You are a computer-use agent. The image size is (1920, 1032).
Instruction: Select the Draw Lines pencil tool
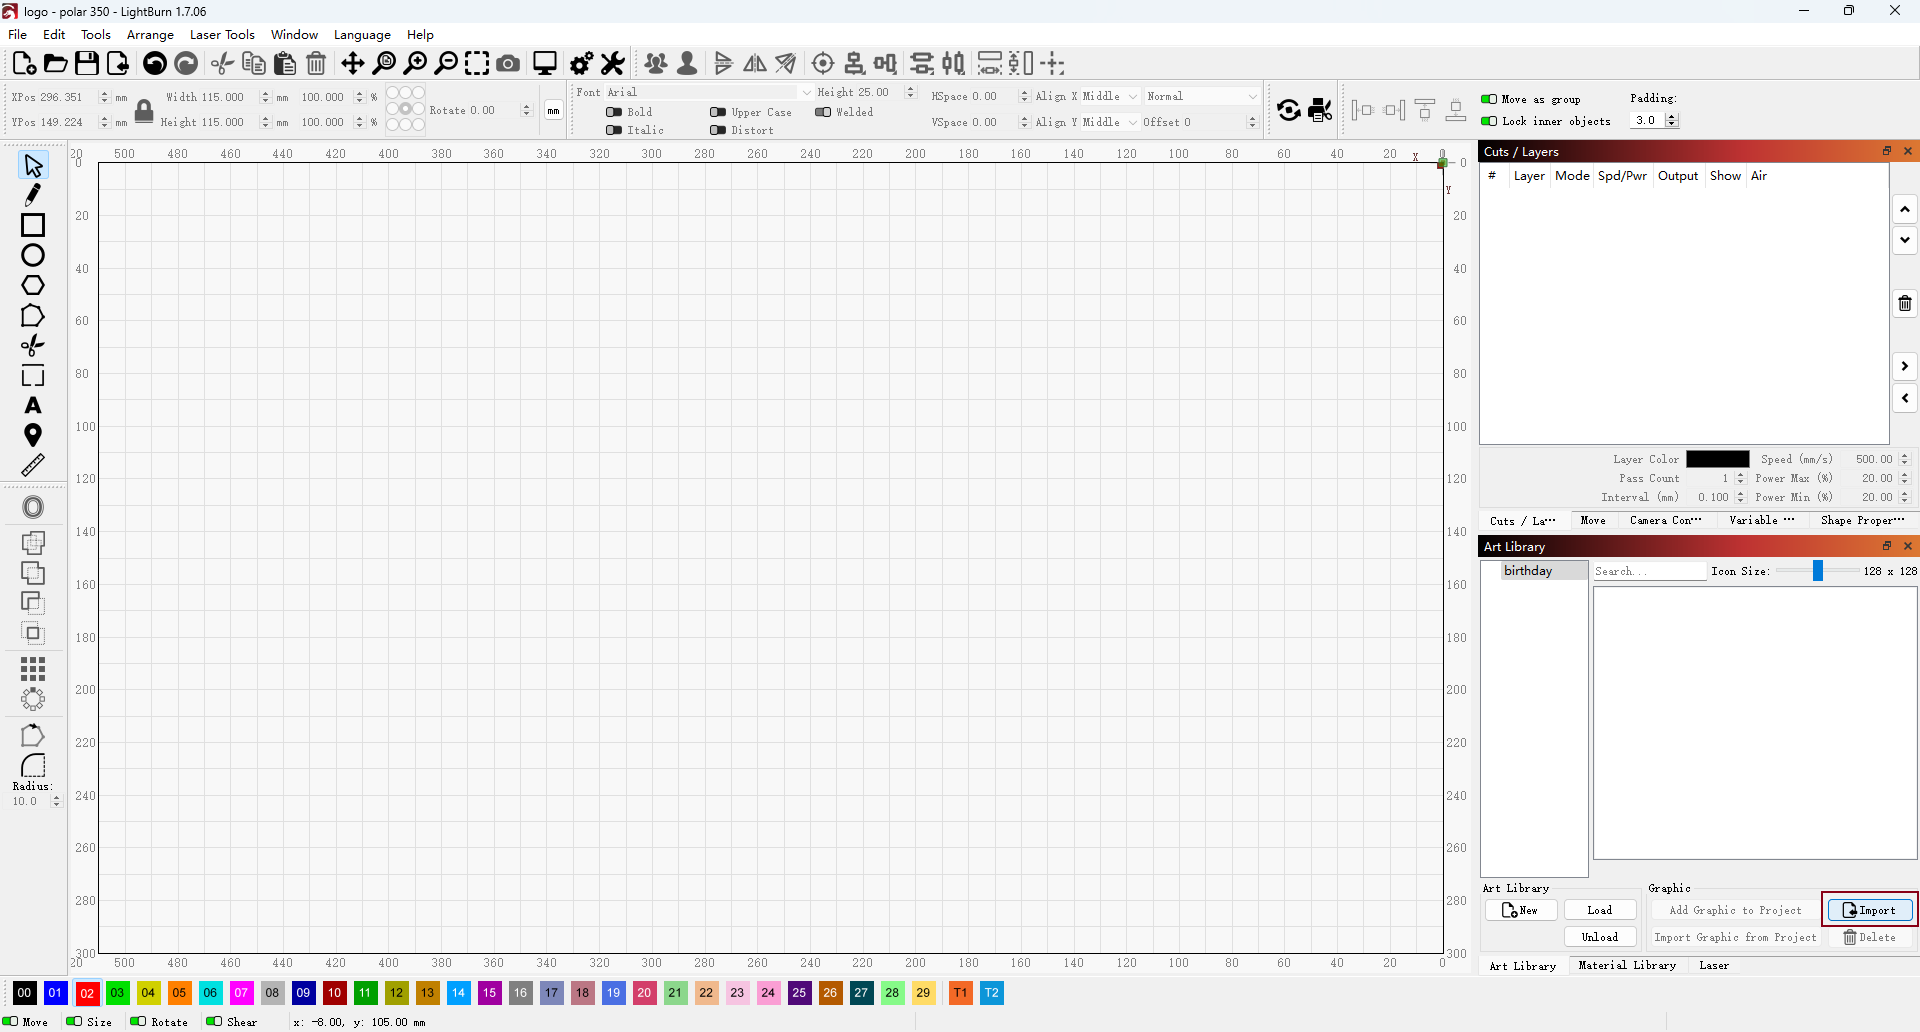click(x=33, y=195)
